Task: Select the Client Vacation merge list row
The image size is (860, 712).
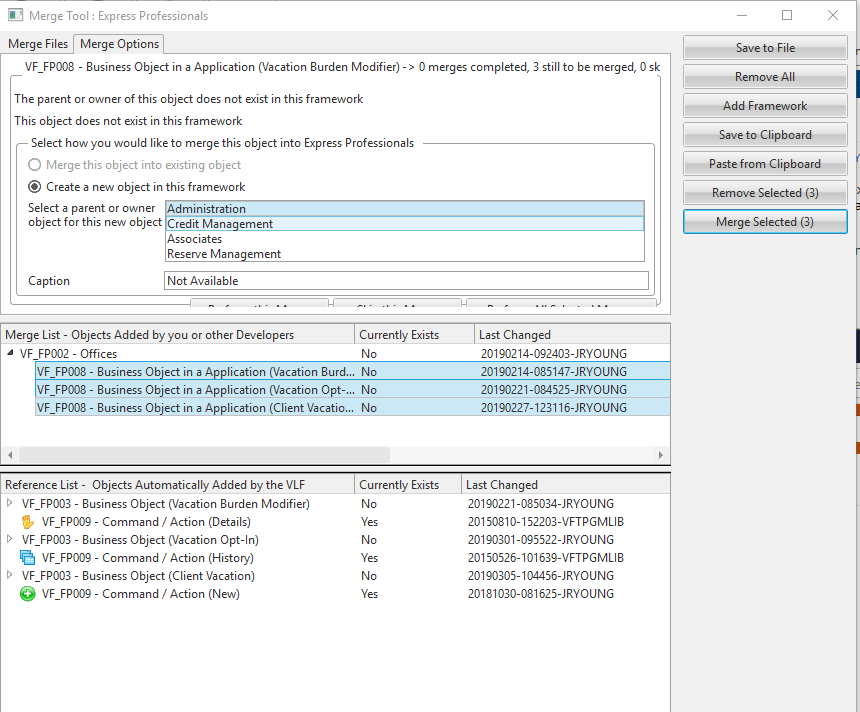Action: tap(195, 408)
